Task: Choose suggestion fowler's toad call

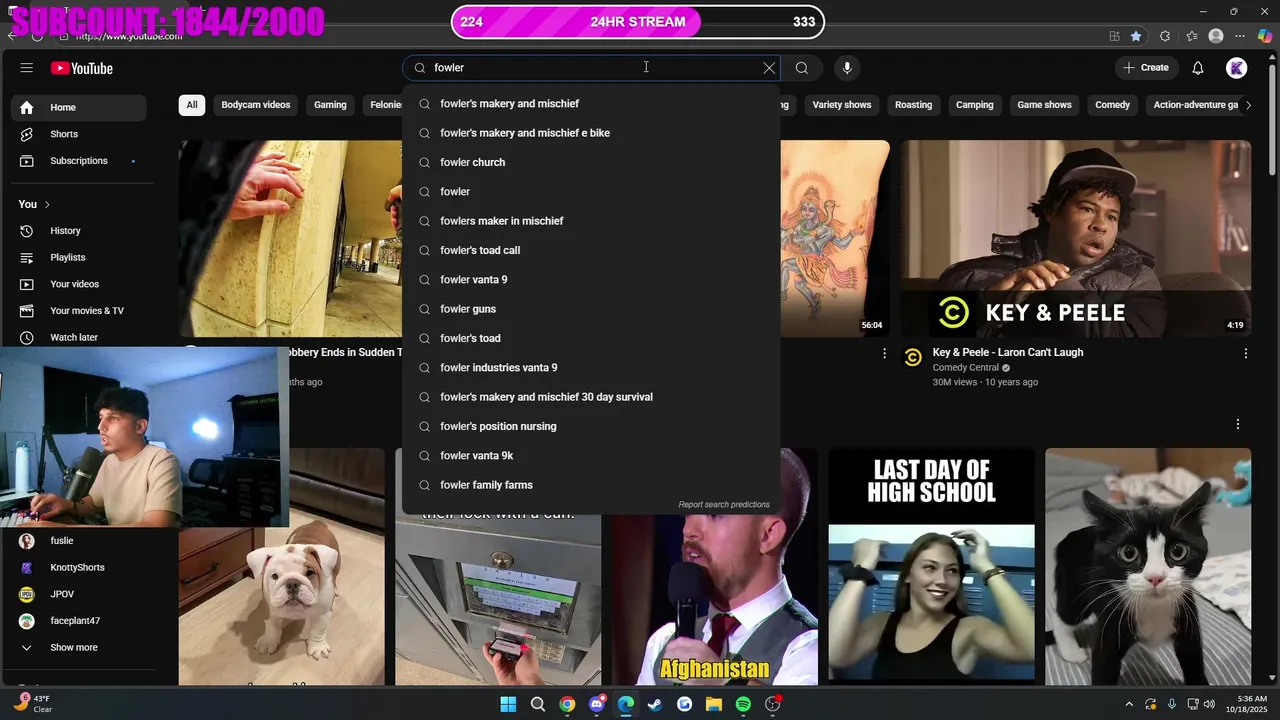Action: [x=591, y=250]
